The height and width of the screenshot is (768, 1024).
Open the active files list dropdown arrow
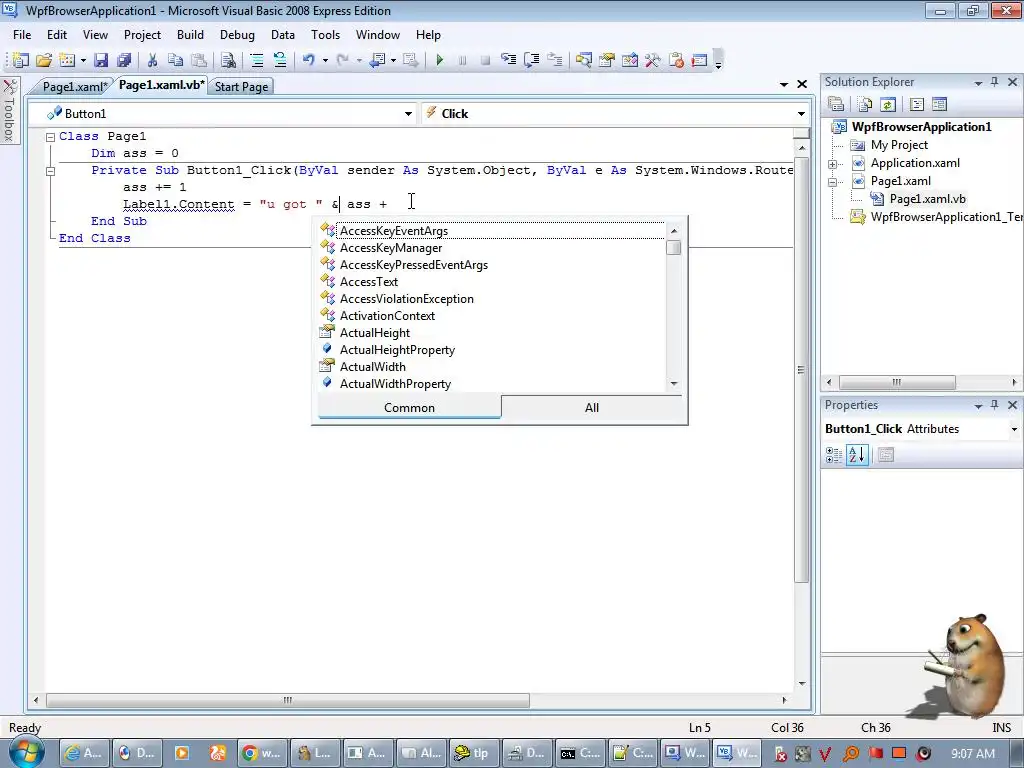tap(784, 84)
